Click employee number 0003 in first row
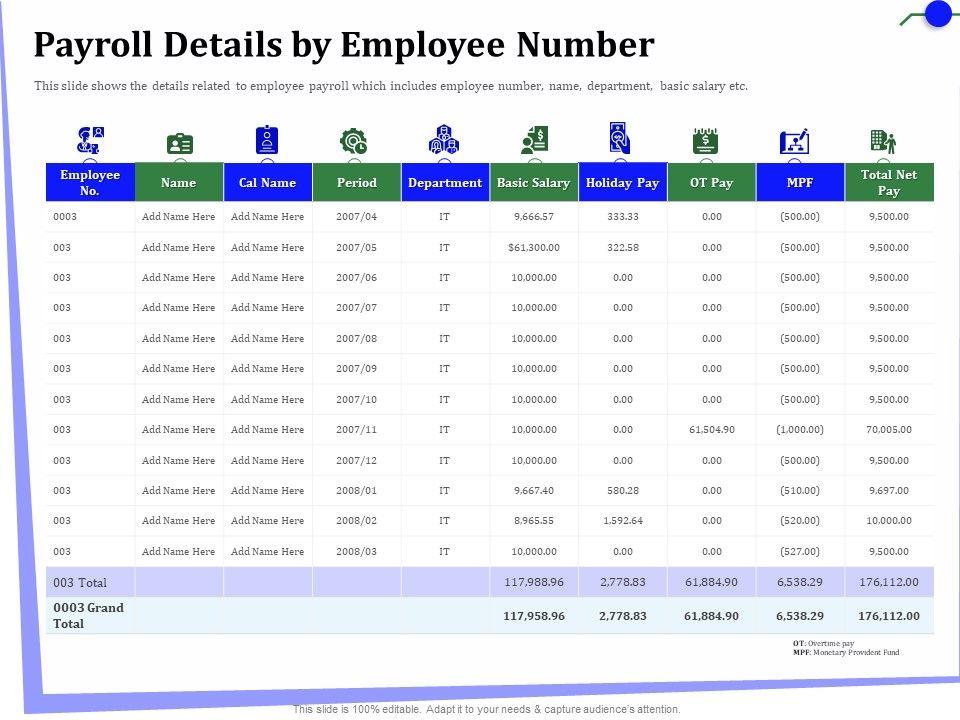Viewport: 960px width, 720px height. pos(65,217)
